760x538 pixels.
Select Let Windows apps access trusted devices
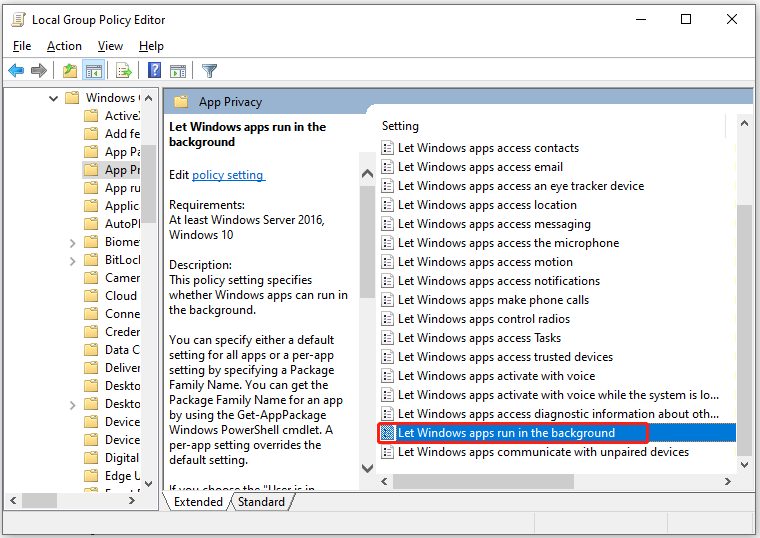click(505, 357)
